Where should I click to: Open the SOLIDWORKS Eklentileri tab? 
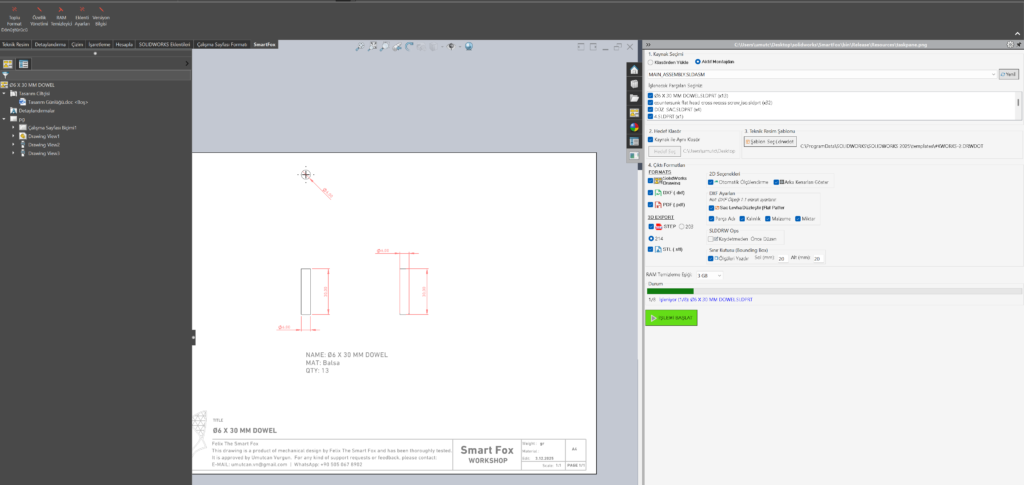pyautogui.click(x=164, y=45)
